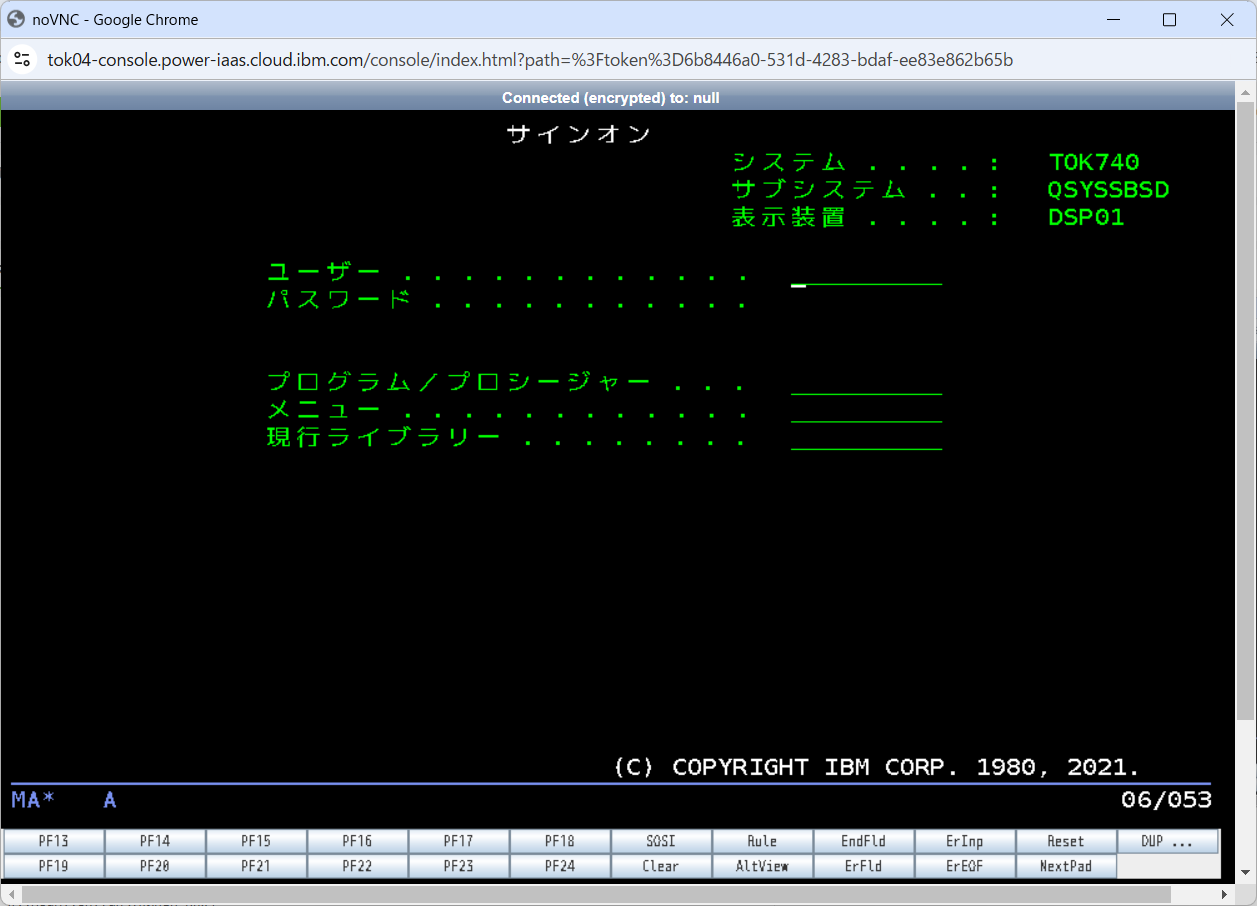Click the PF19 function key button
1257x906 pixels.
click(x=54, y=866)
